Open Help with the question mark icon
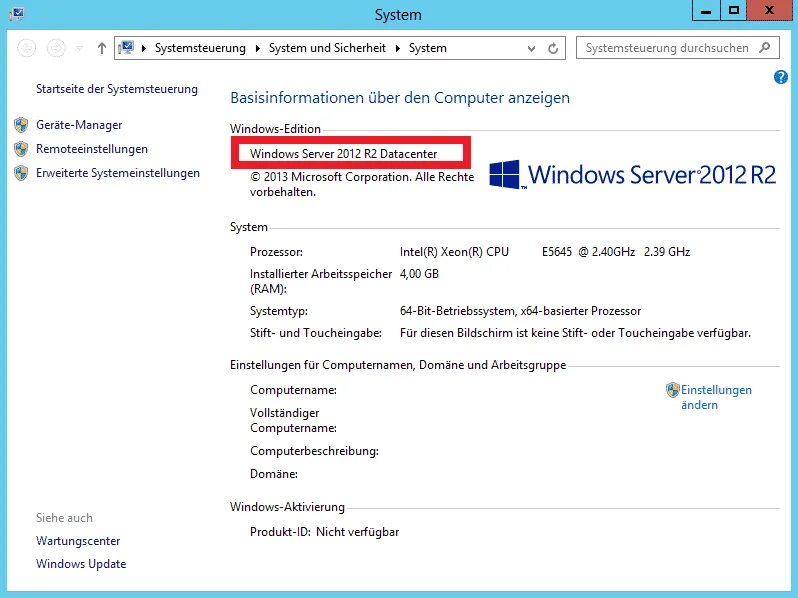The height and width of the screenshot is (598, 798). tap(781, 77)
